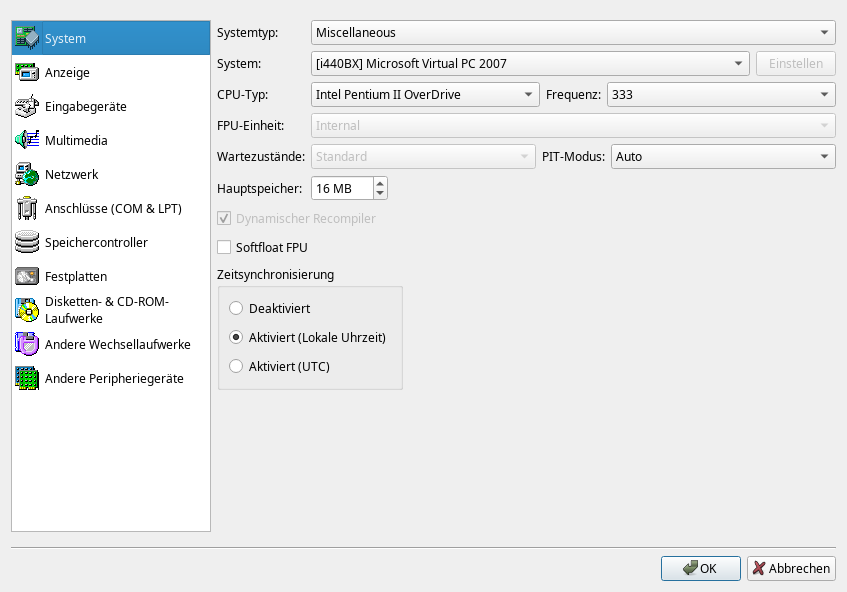Open the Frequenz dropdown list
Viewport: 847px width, 592px height.
[x=720, y=95]
